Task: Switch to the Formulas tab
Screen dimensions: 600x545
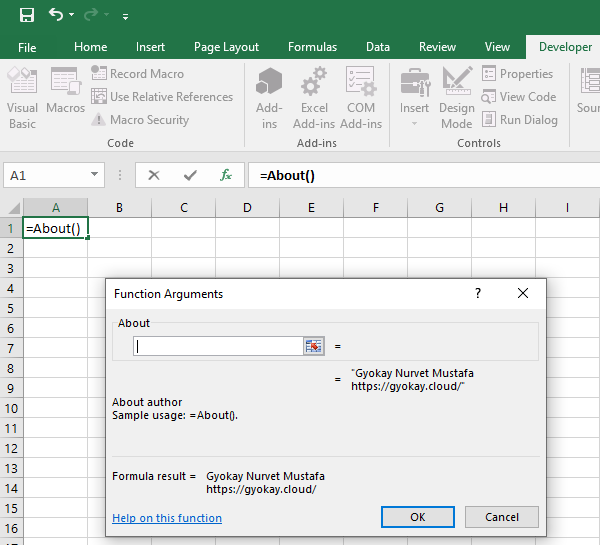Action: (x=312, y=47)
